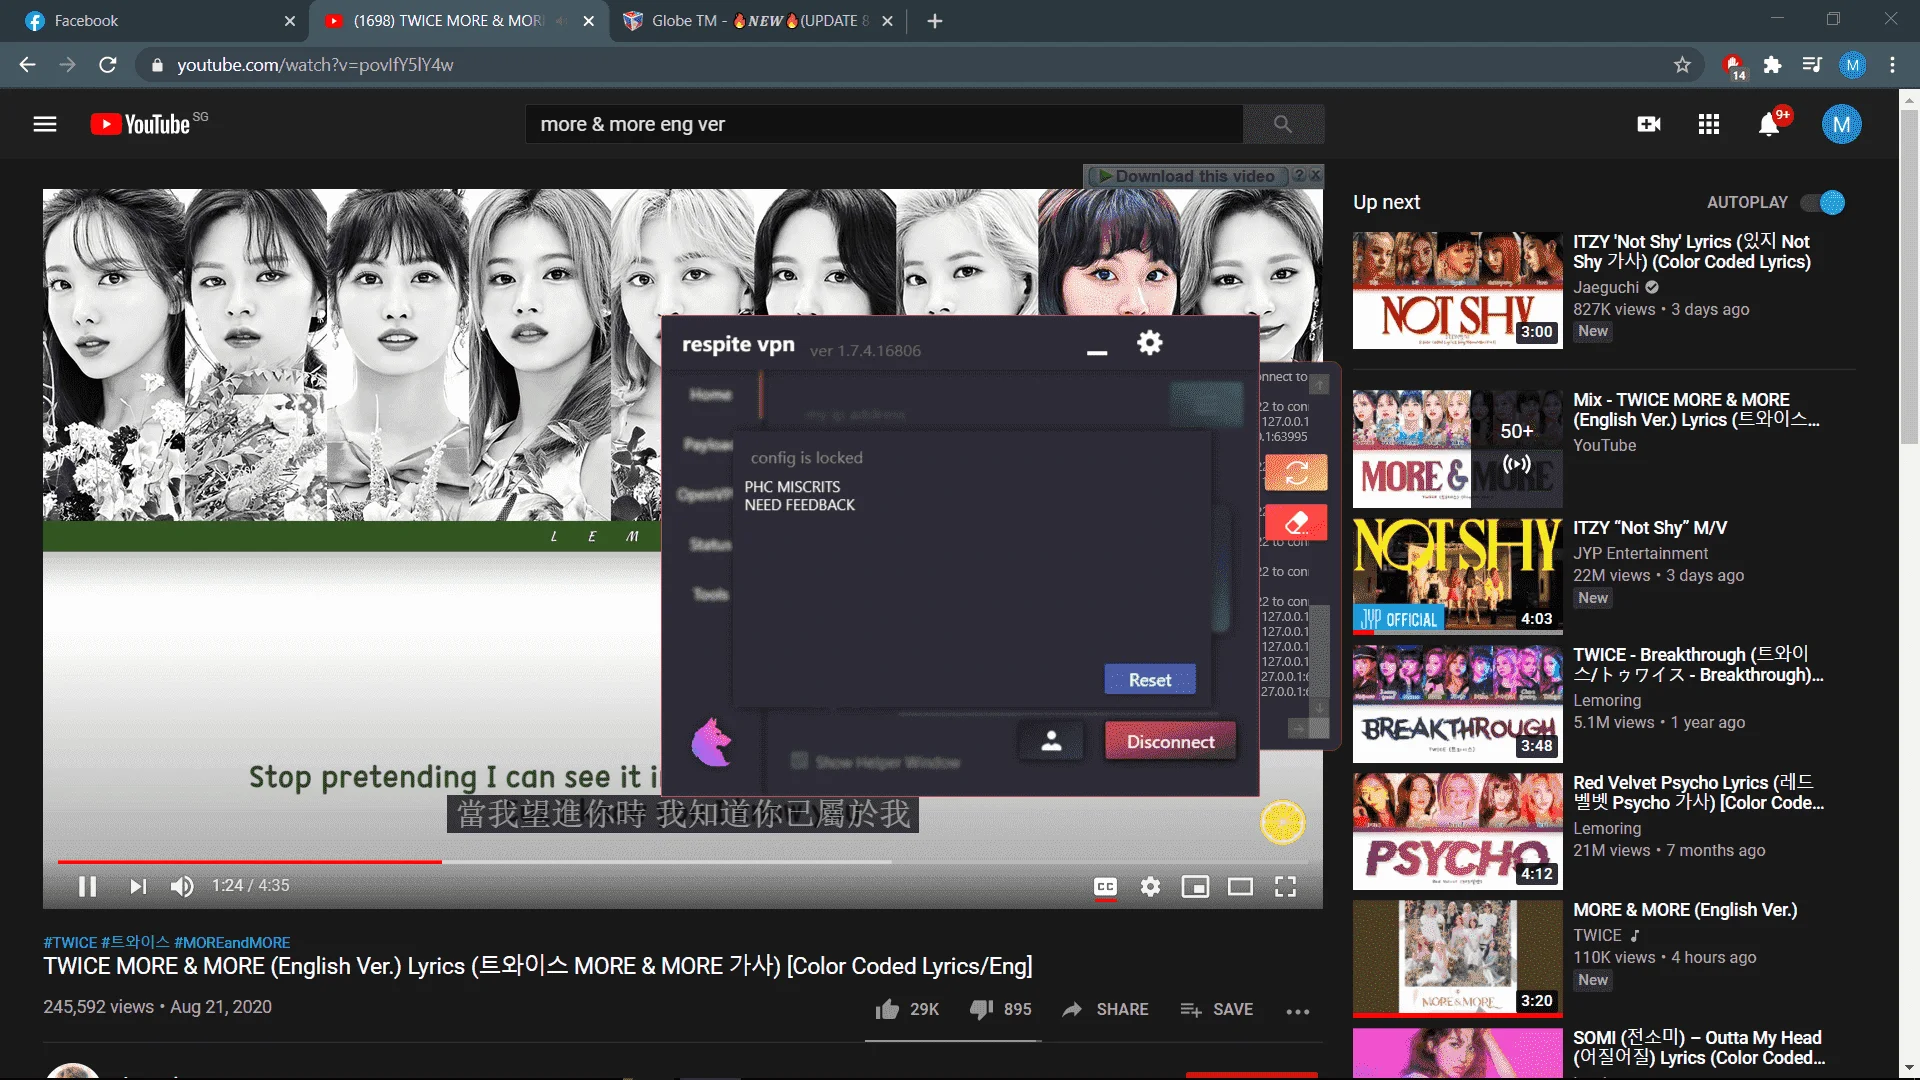This screenshot has height=1080, width=1920.
Task: Open Chrome three-dot menu
Action: point(1892,65)
